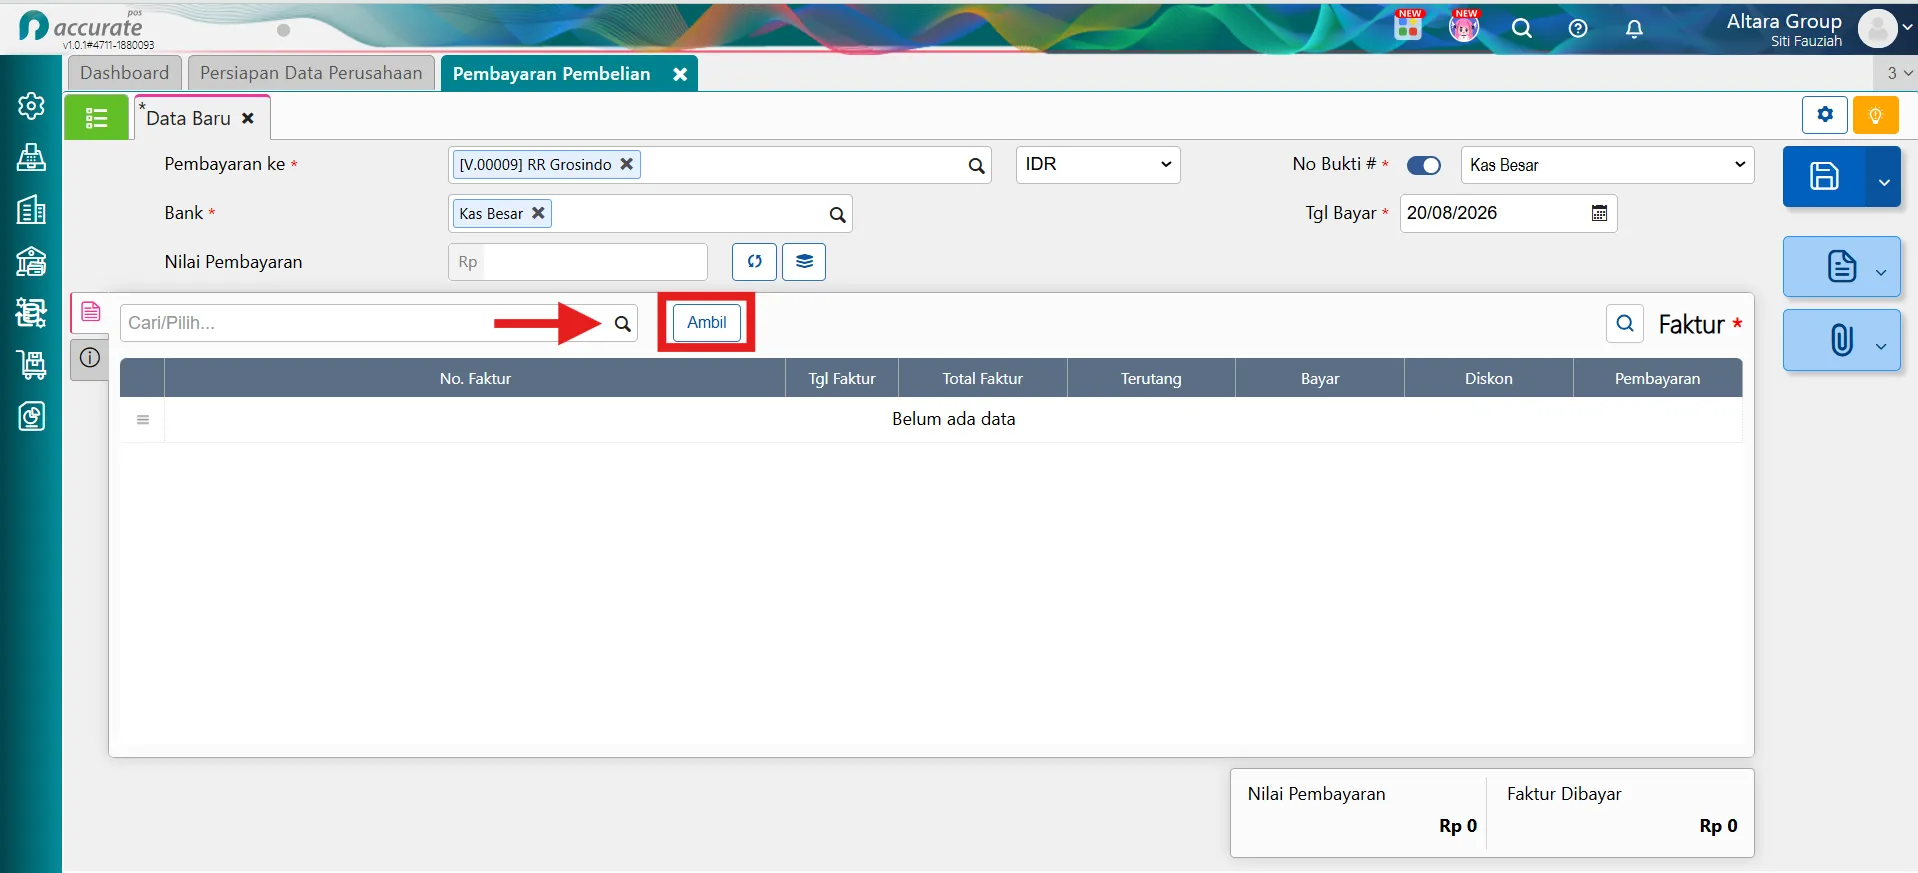Screen dimensions: 1918x873
Task: Toggle the No Bukti auto-number switch
Action: click(x=1423, y=165)
